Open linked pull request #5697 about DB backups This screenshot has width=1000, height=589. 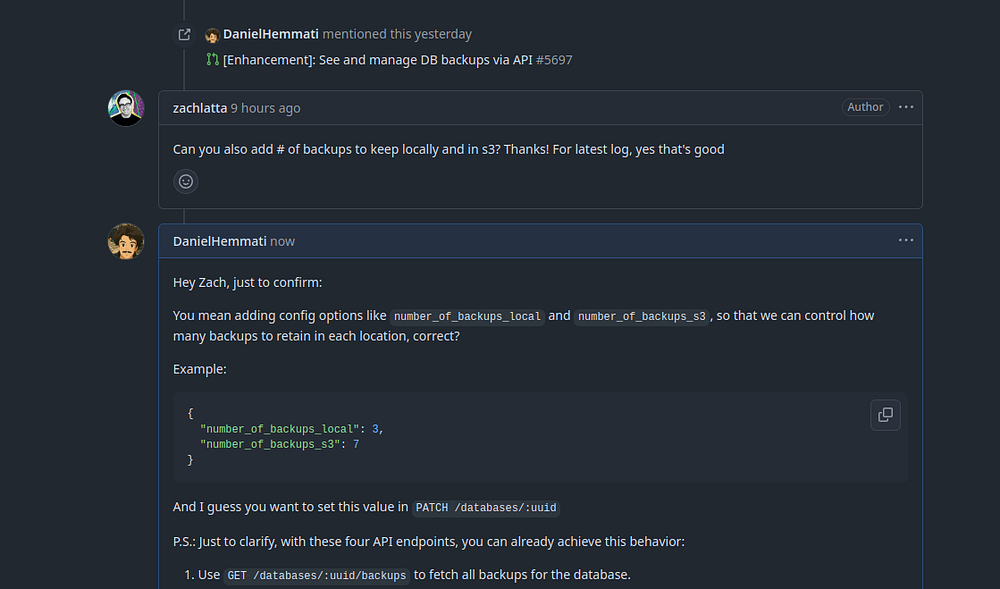pyautogui.click(x=397, y=60)
